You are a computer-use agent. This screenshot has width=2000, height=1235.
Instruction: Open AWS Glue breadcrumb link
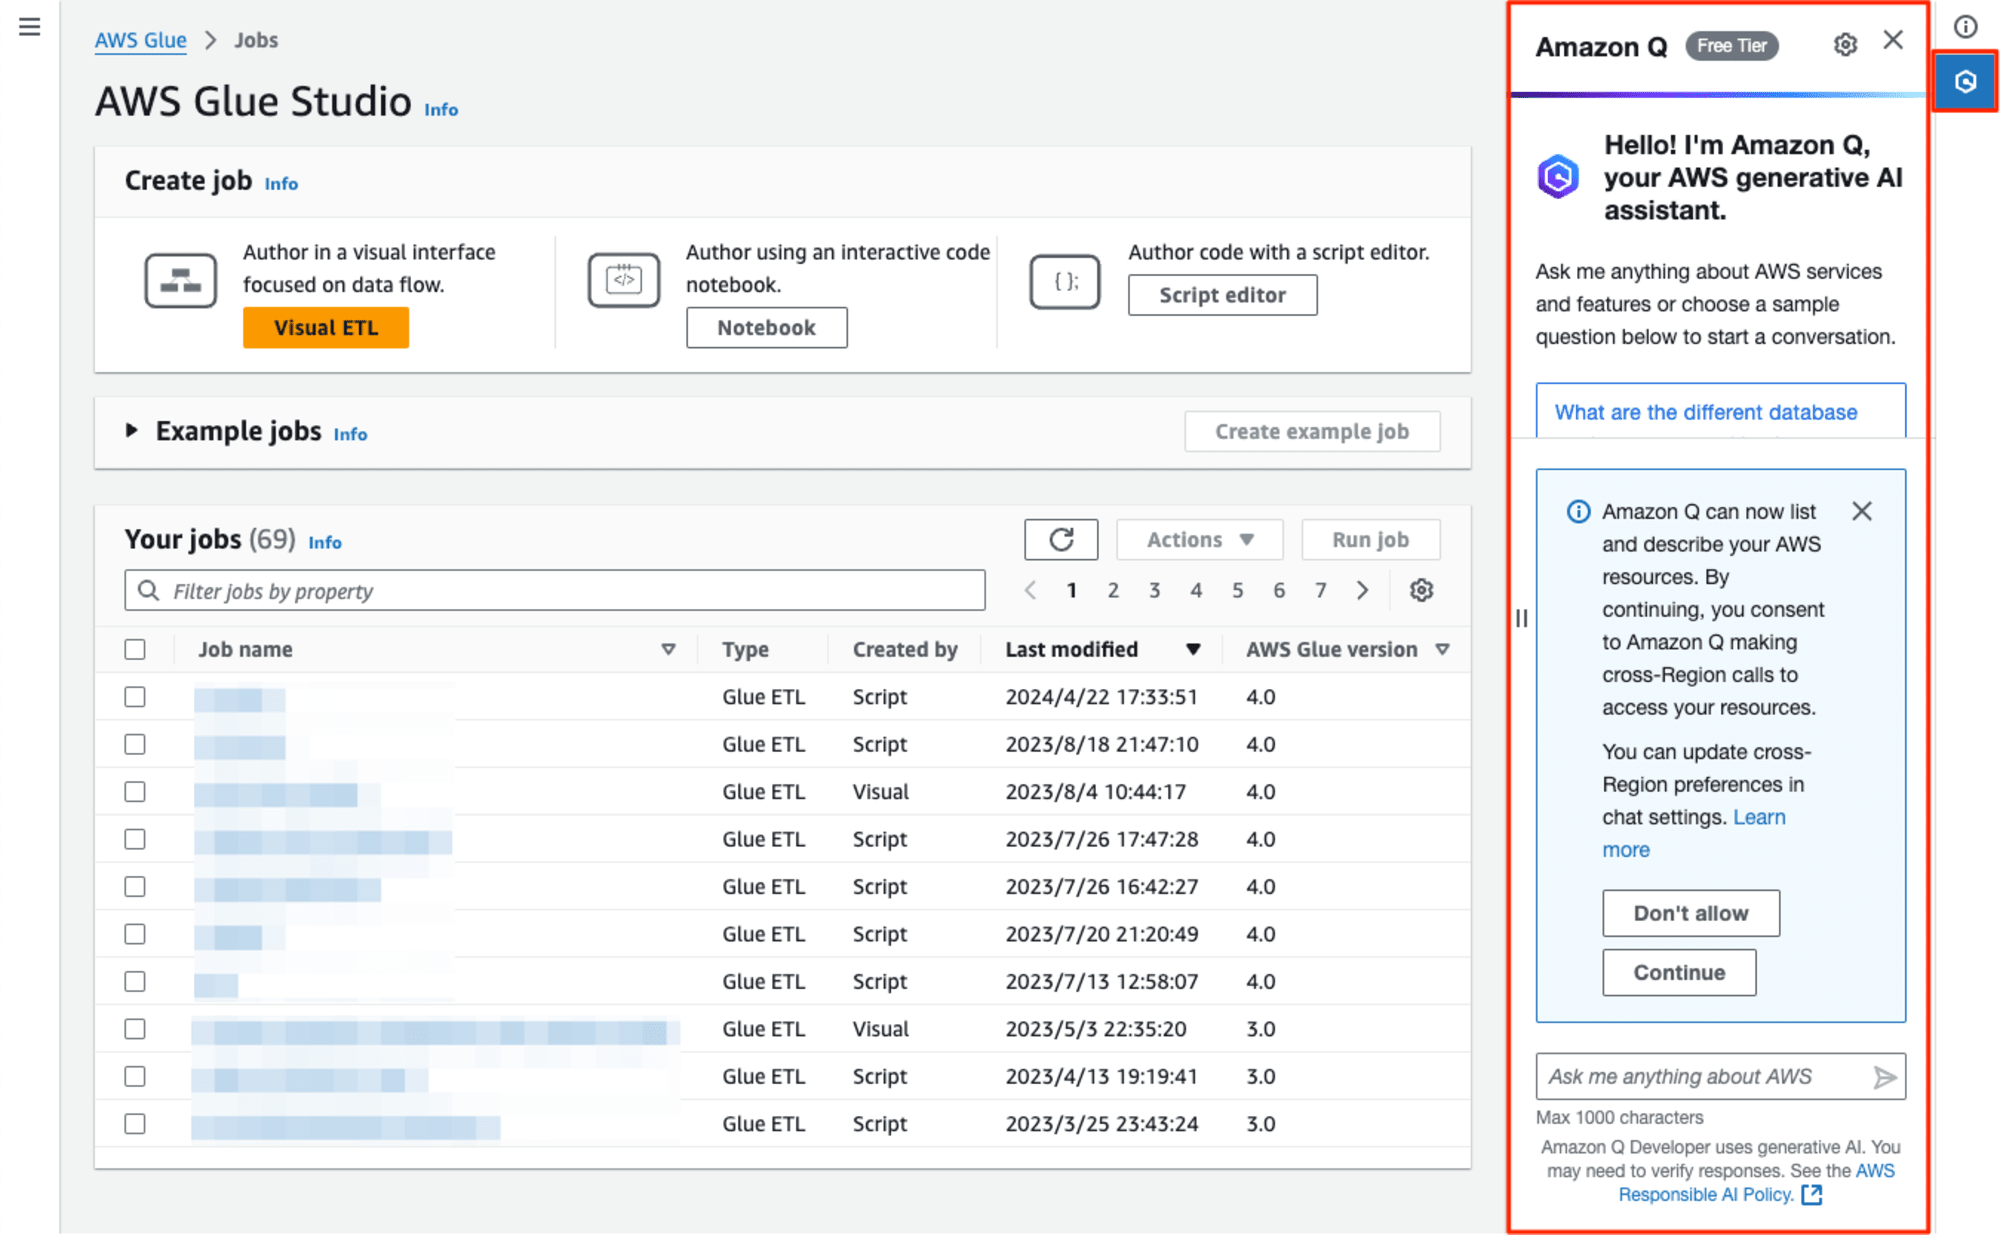(140, 41)
